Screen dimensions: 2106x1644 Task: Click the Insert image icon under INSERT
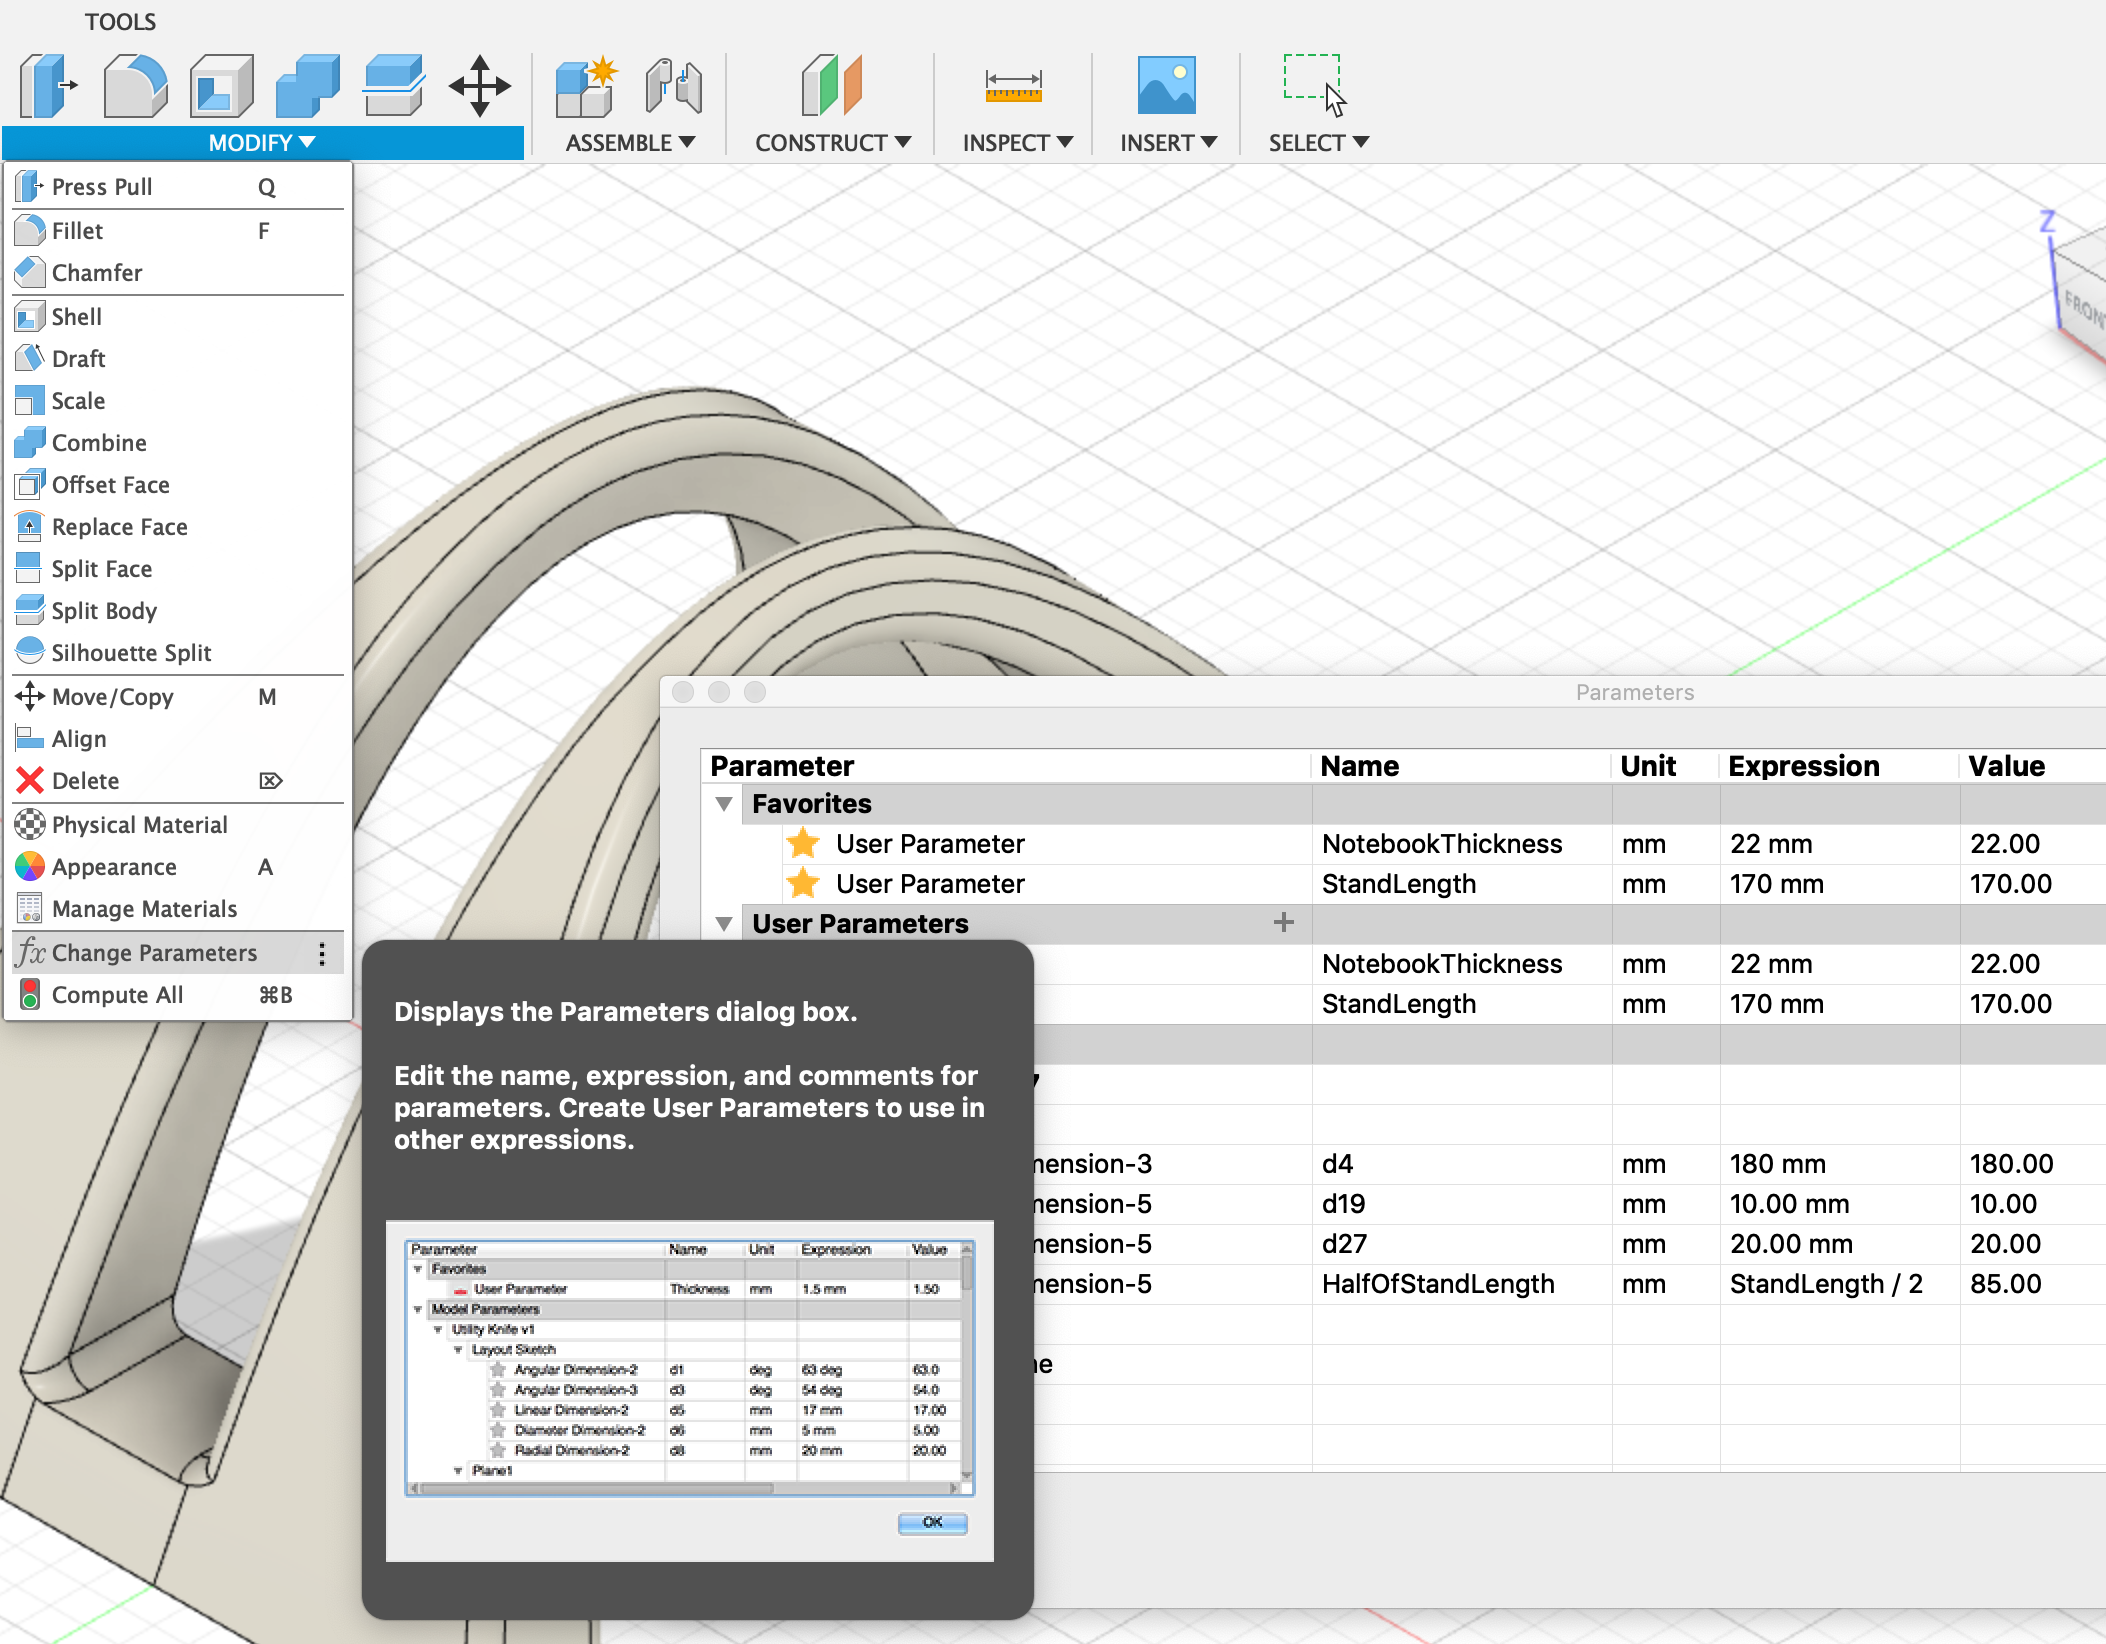[1166, 86]
